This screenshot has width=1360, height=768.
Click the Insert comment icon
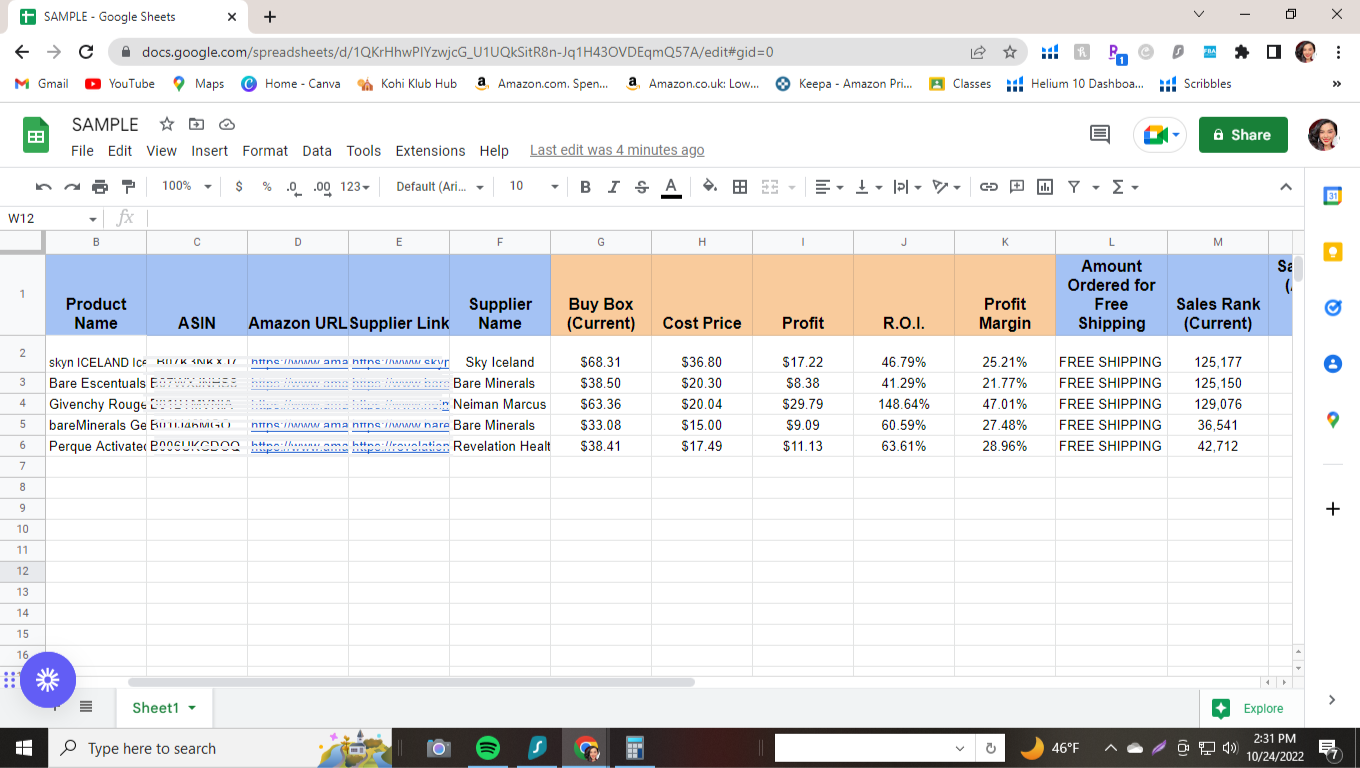click(x=1017, y=187)
